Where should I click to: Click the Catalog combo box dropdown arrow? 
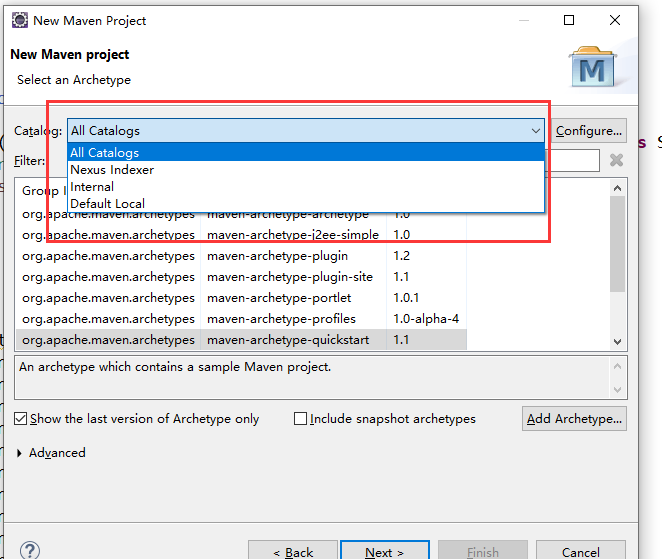[x=536, y=131]
